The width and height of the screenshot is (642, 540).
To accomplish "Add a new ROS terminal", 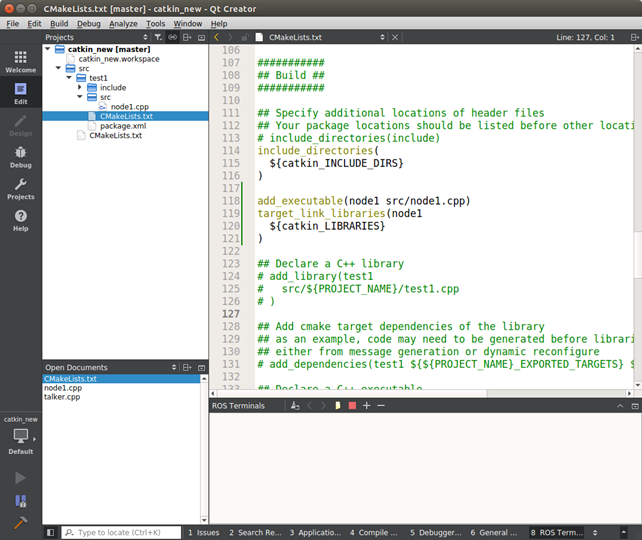I will pyautogui.click(x=366, y=406).
